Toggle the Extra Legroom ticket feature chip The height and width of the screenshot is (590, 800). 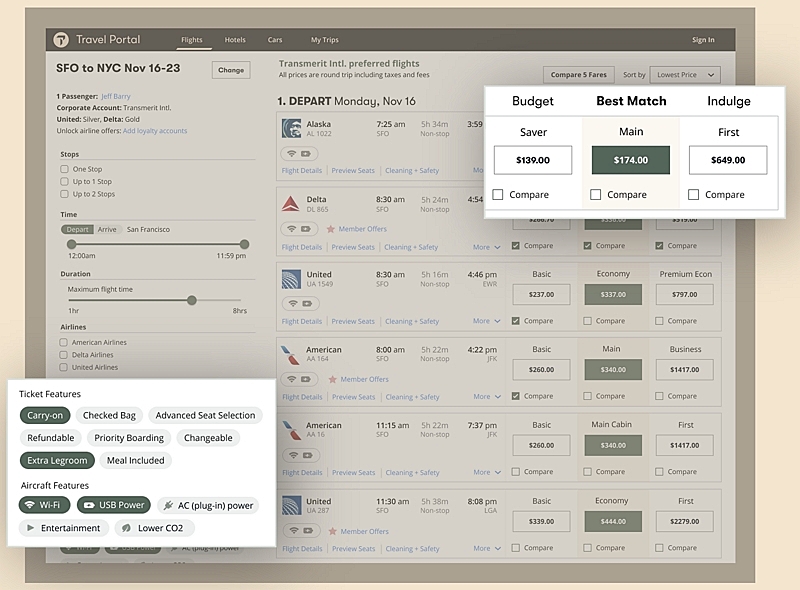[x=57, y=460]
